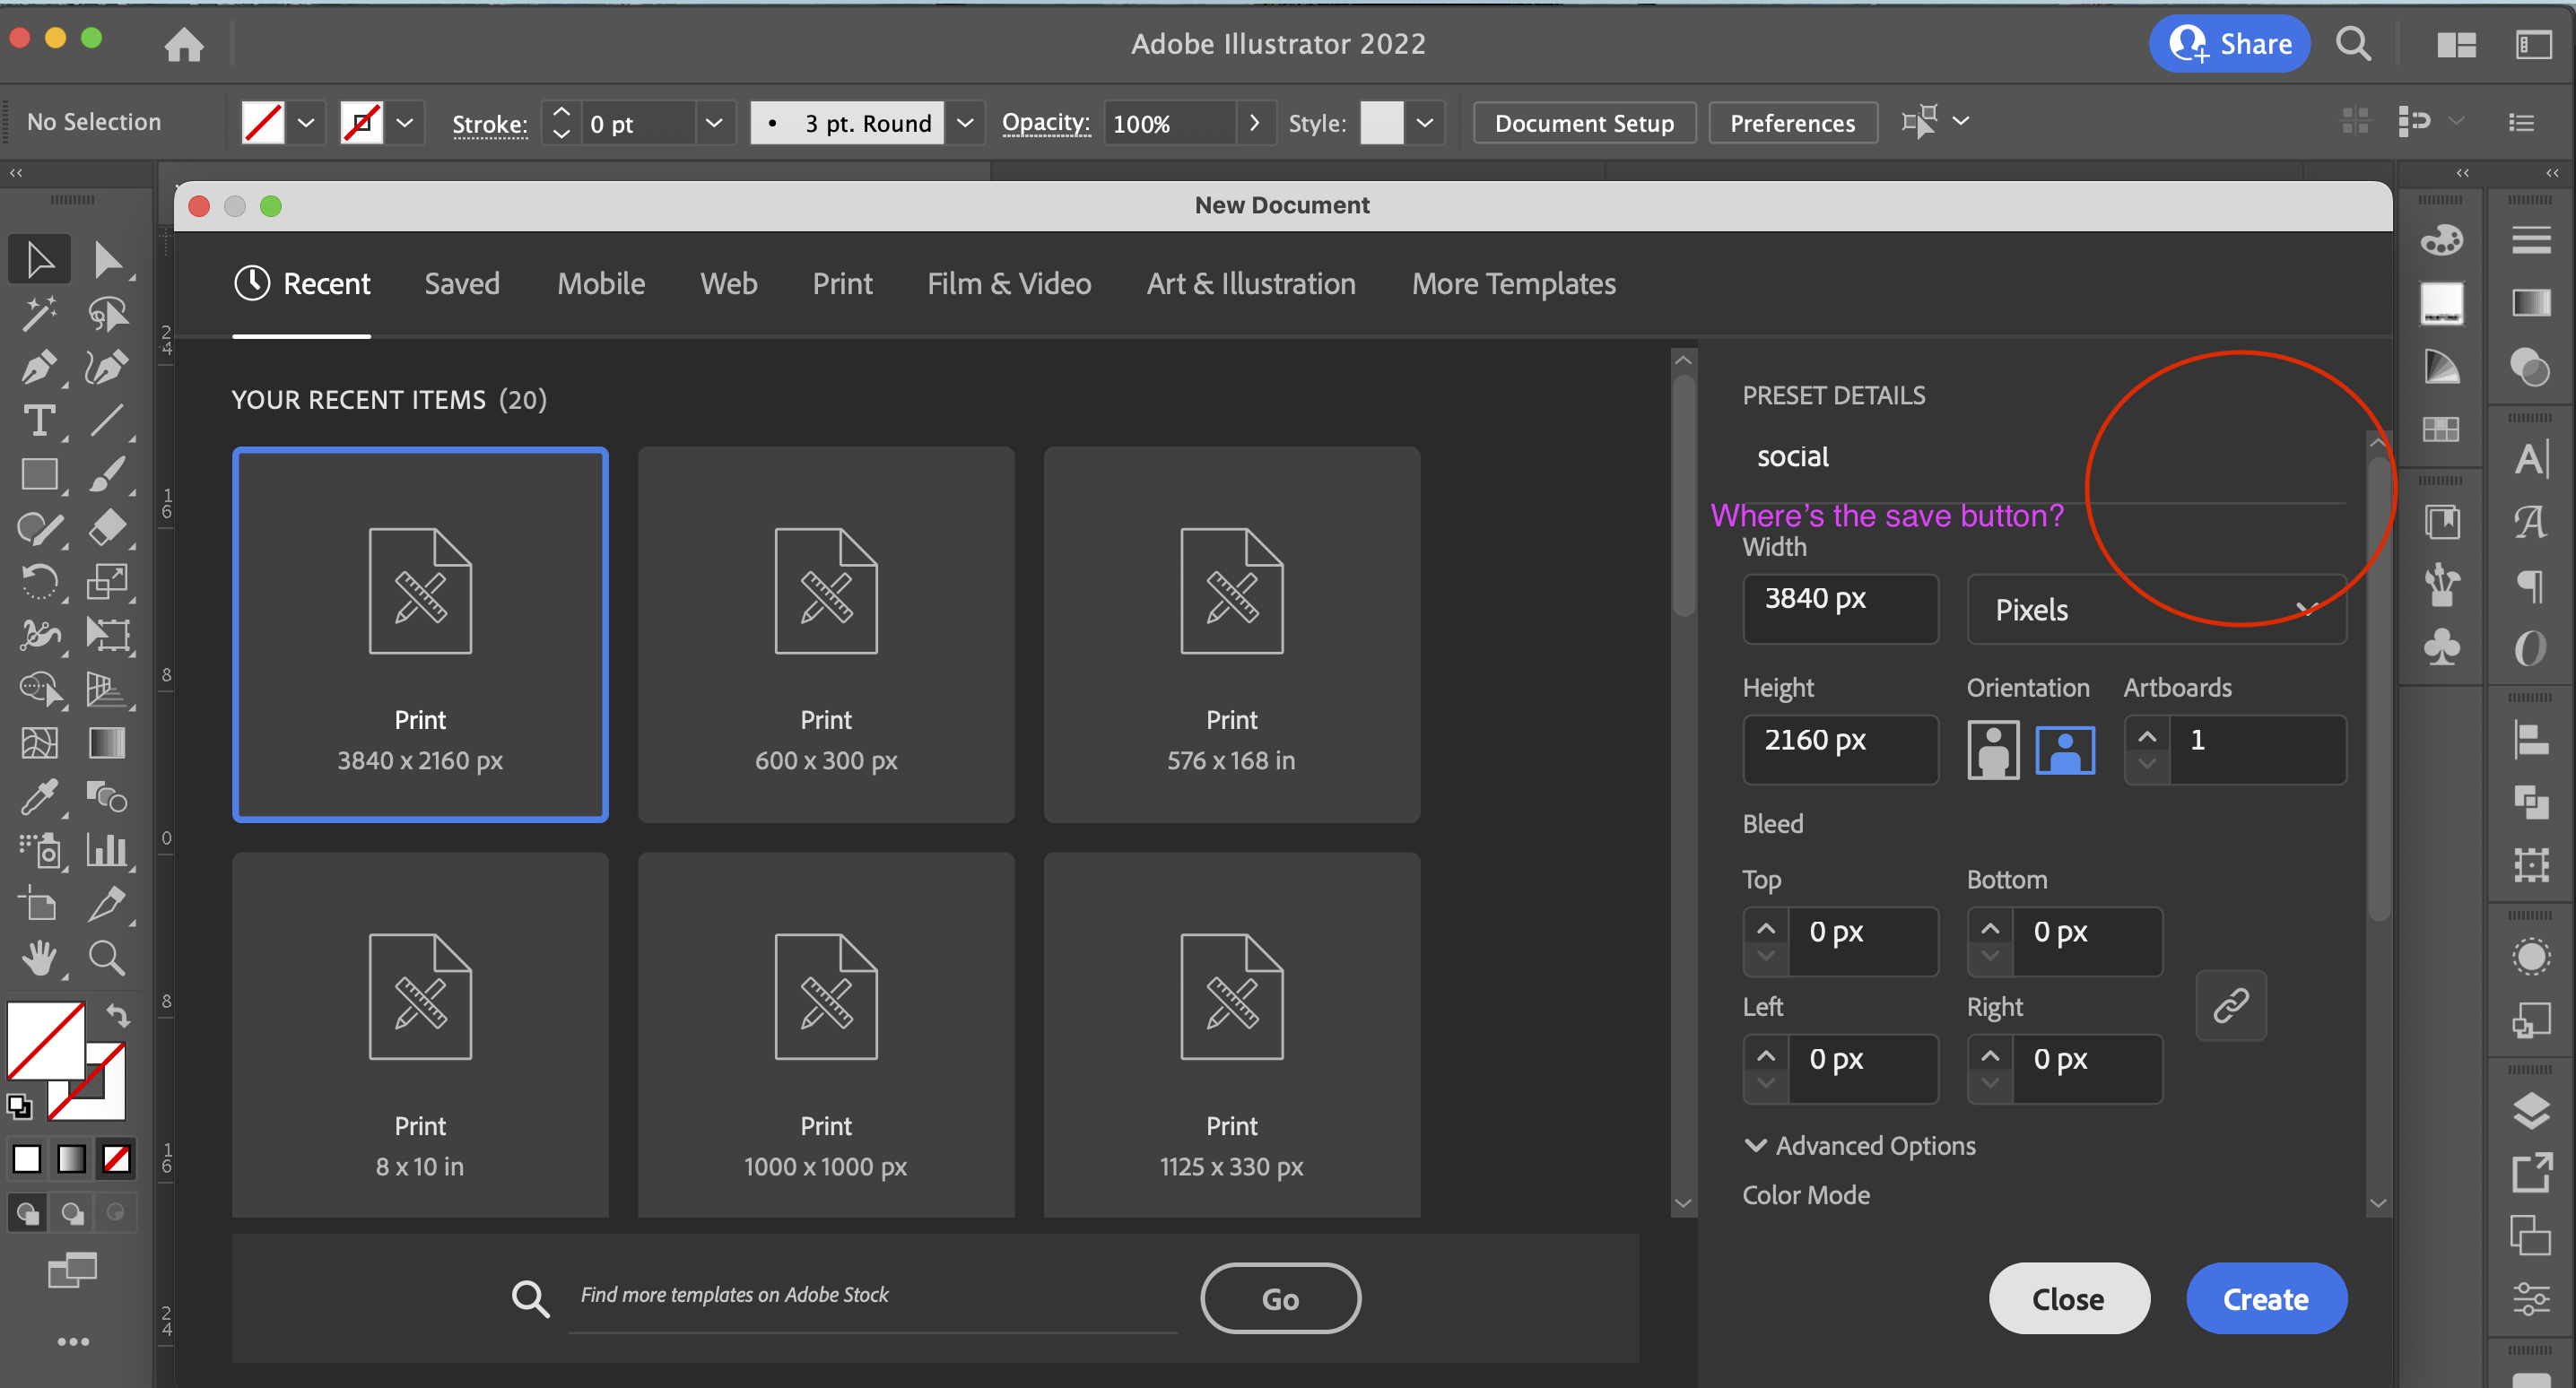Toggle linked bleed values with the chain icon

pyautogui.click(x=2231, y=1005)
